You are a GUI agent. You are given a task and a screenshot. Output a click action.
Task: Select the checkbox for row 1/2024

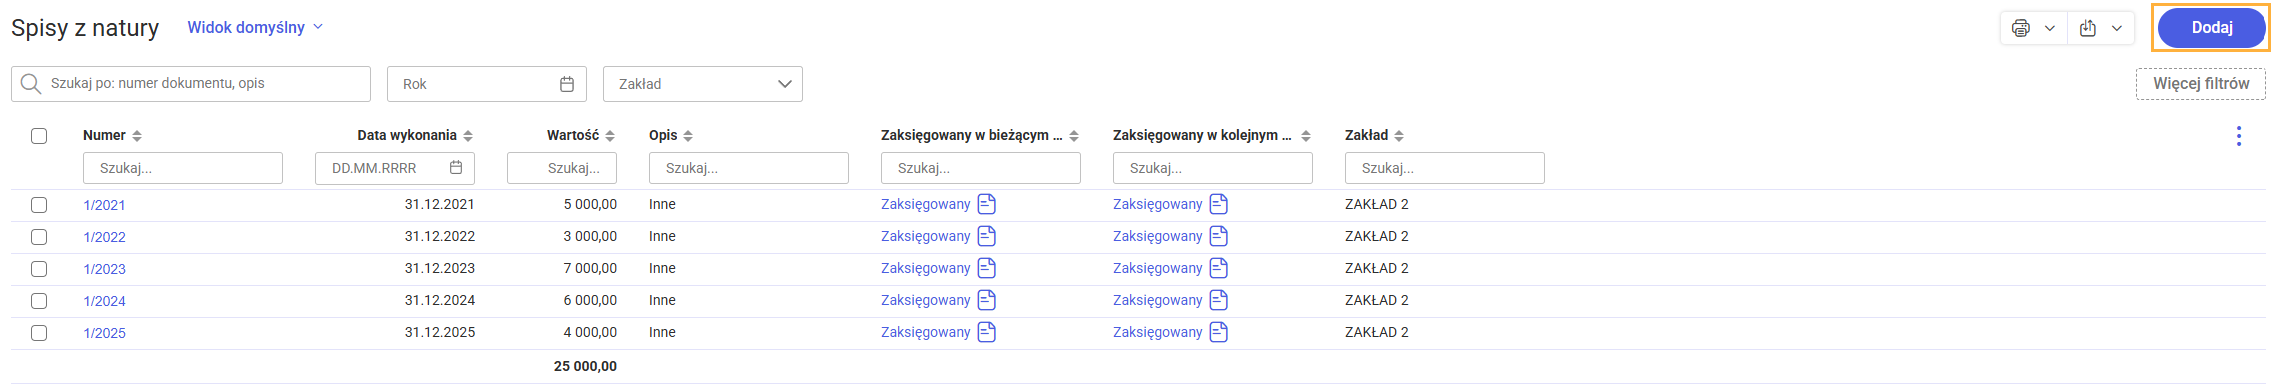pos(39,301)
